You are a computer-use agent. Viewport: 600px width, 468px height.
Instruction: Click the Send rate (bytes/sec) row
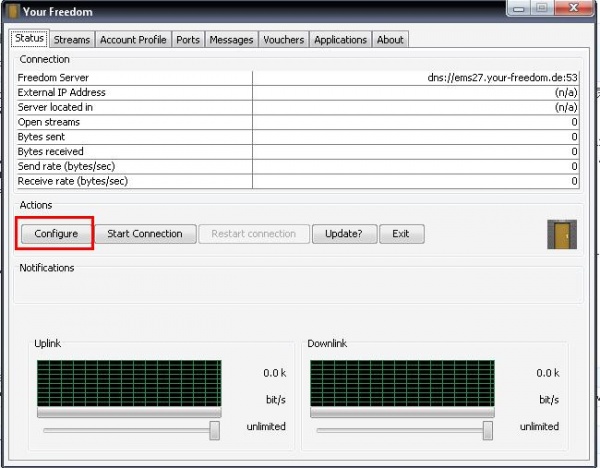pos(298,166)
